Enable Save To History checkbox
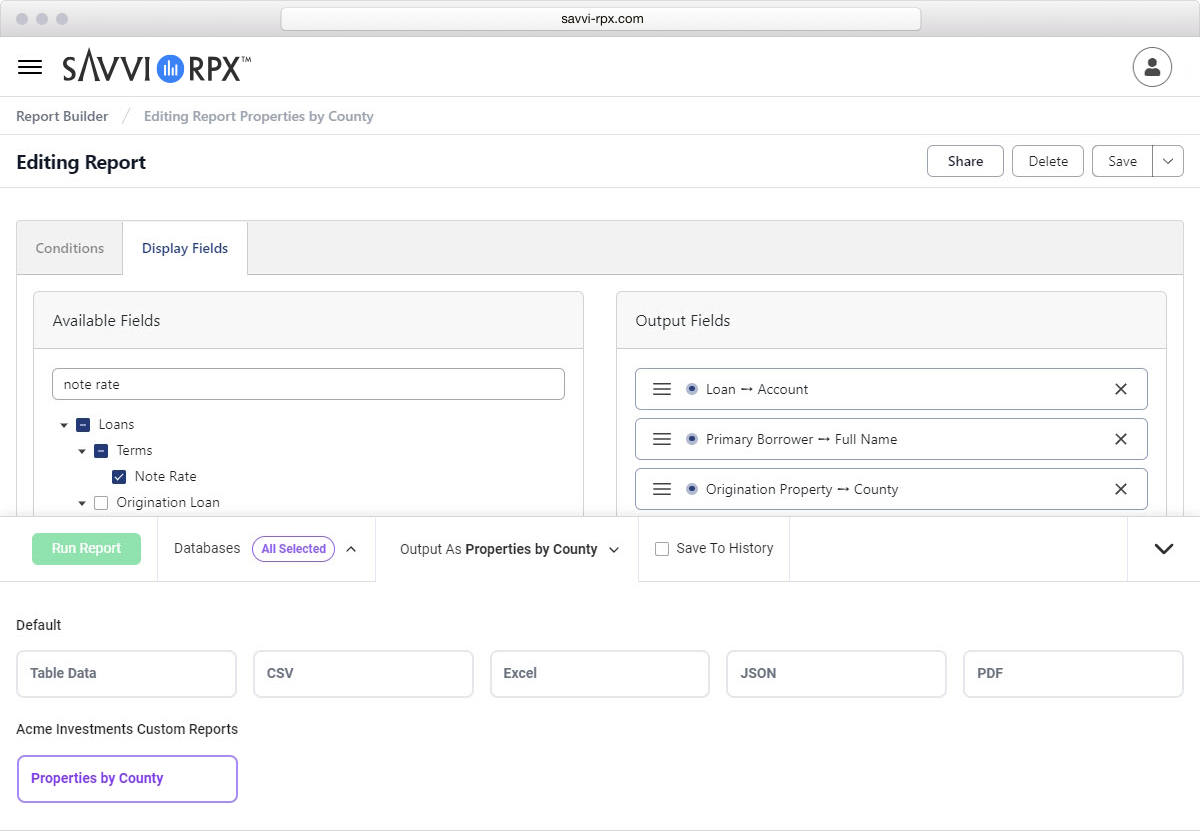Viewport: 1200px width, 831px height. click(661, 549)
